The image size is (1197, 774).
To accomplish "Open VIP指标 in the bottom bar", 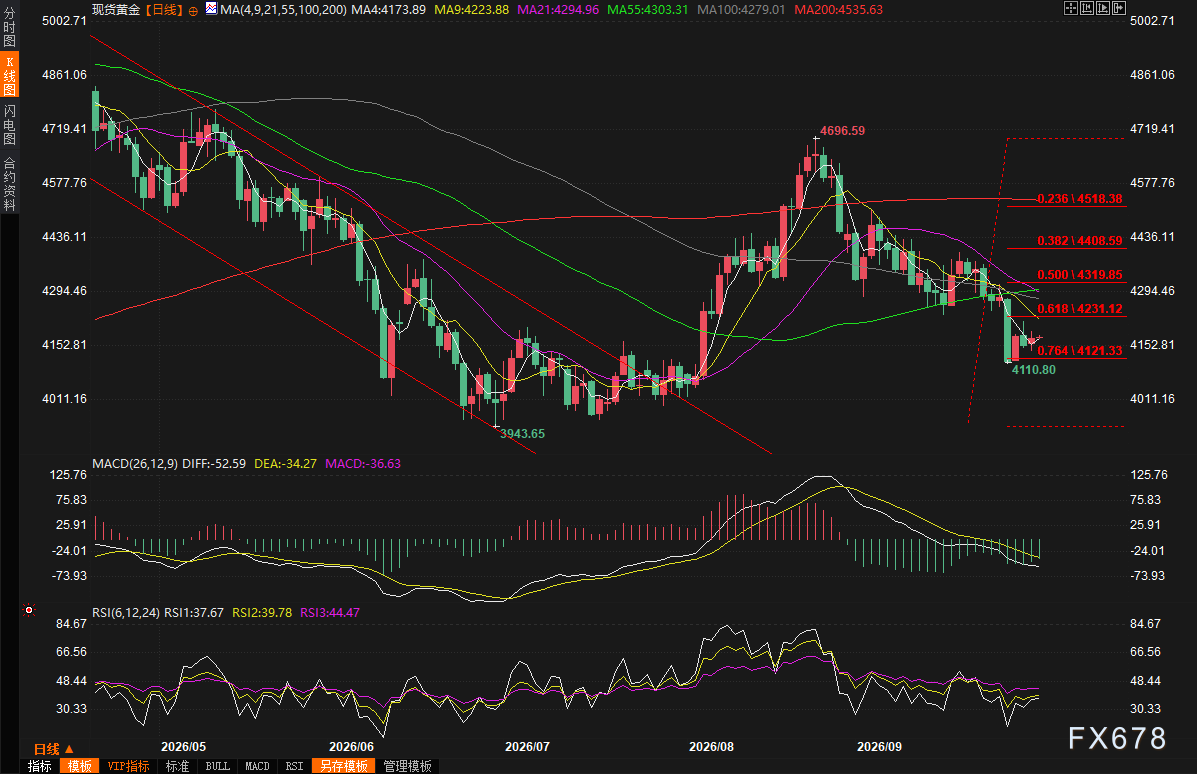I will 128,766.
